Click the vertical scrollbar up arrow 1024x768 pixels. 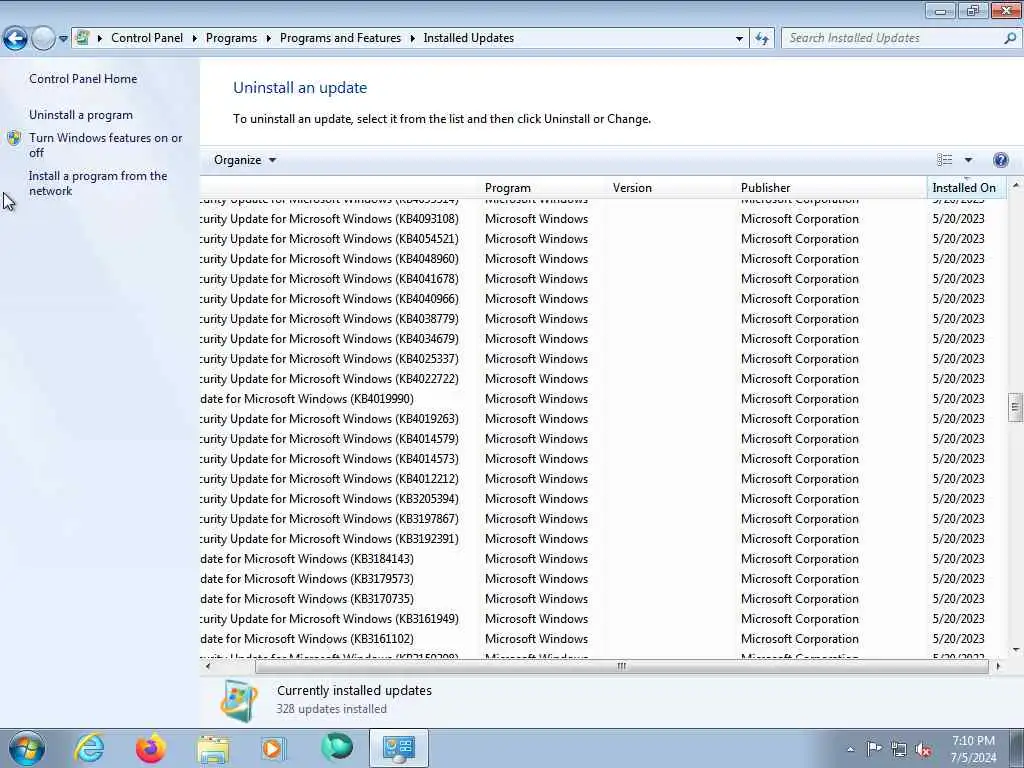tap(1015, 185)
